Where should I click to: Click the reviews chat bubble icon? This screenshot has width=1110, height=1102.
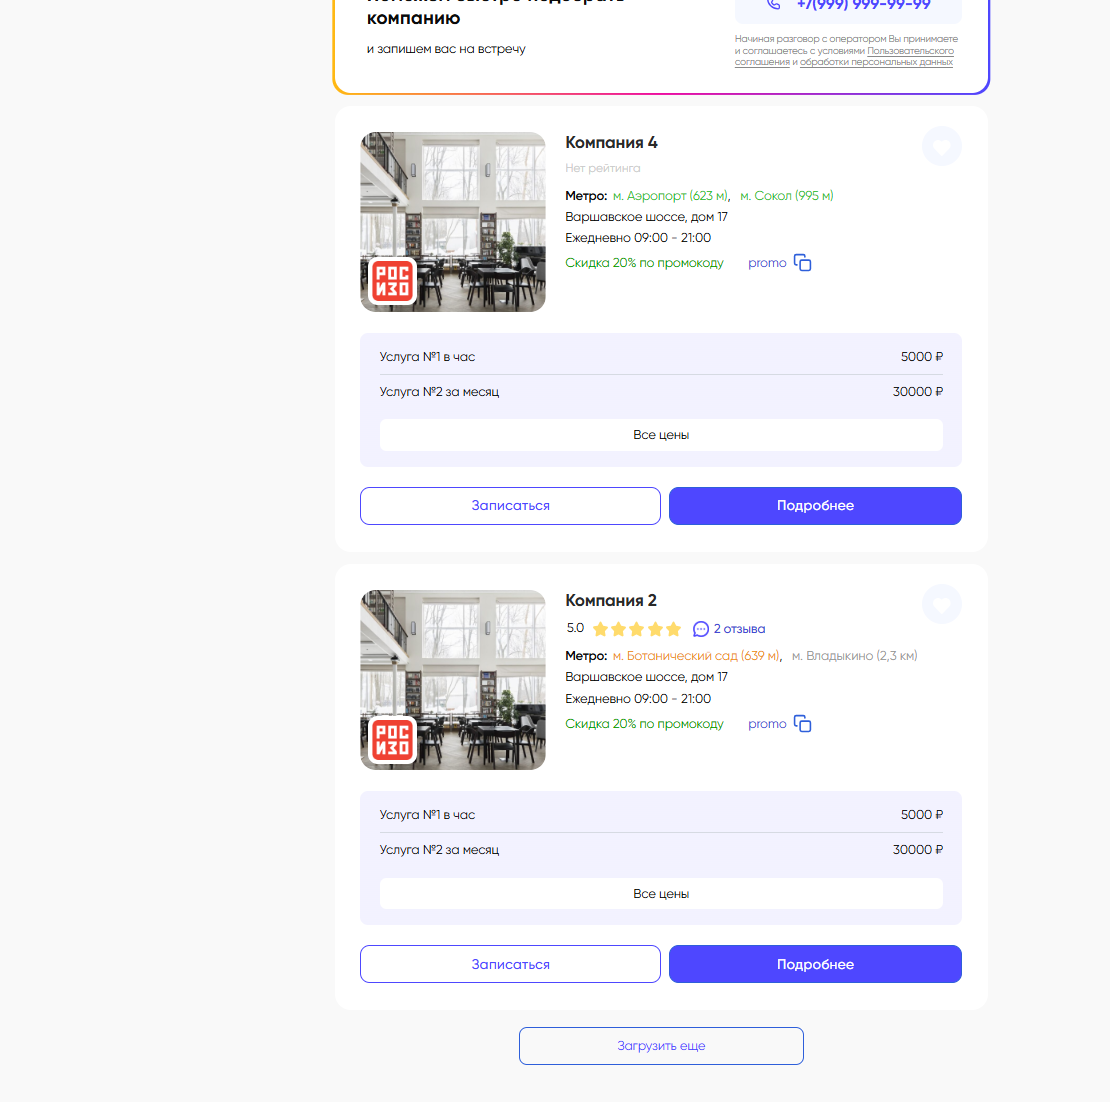point(701,629)
